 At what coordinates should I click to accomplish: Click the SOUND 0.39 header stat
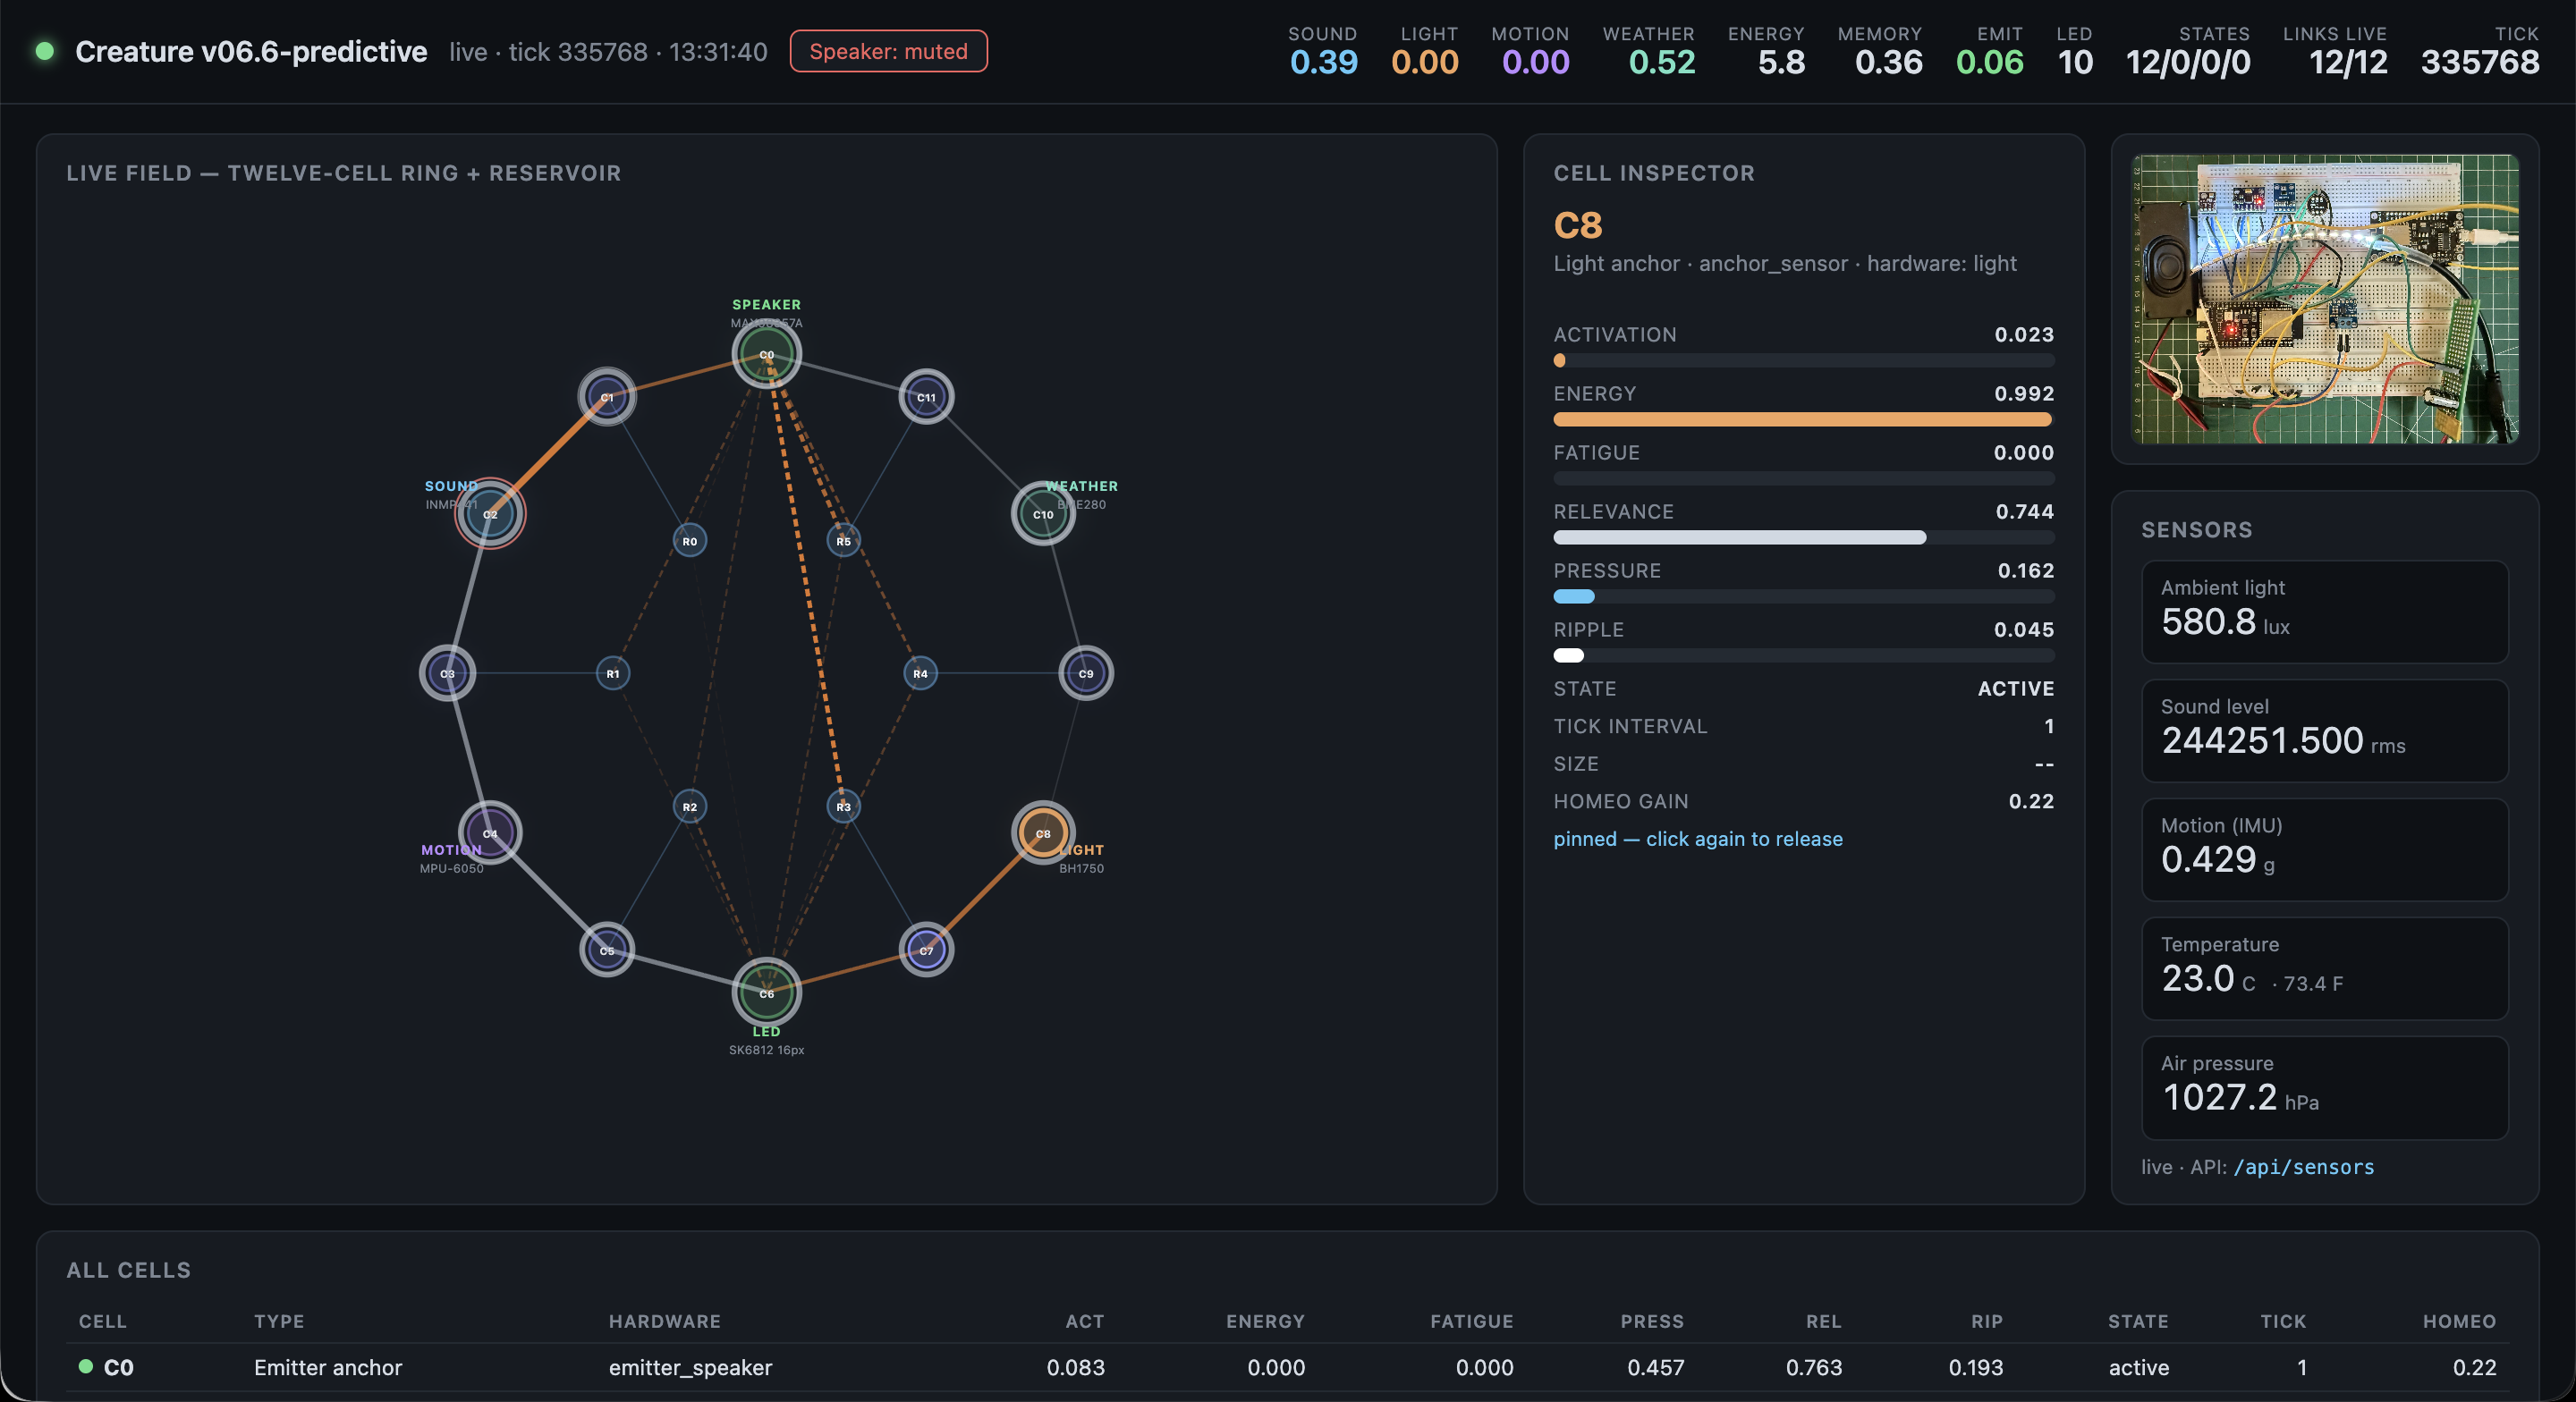[1323, 51]
